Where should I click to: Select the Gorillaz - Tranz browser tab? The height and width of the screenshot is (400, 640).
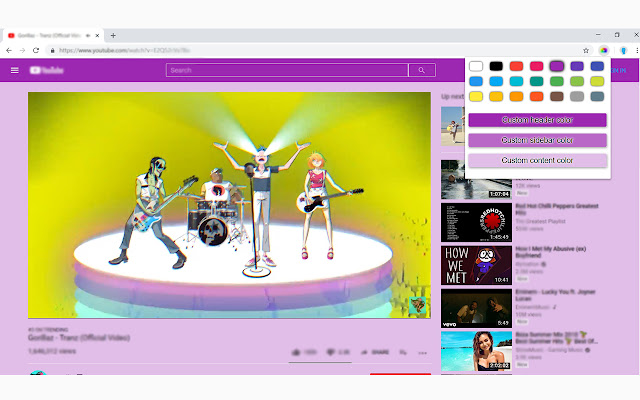pyautogui.click(x=50, y=35)
